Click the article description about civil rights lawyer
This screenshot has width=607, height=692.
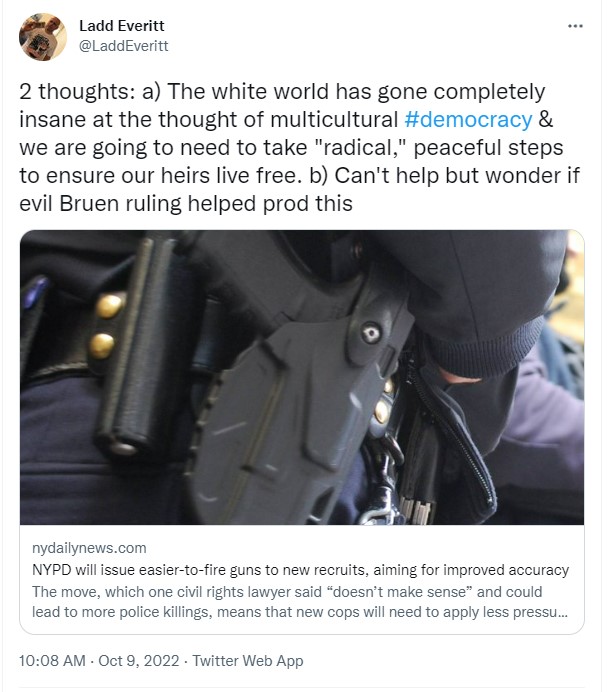click(x=300, y=602)
